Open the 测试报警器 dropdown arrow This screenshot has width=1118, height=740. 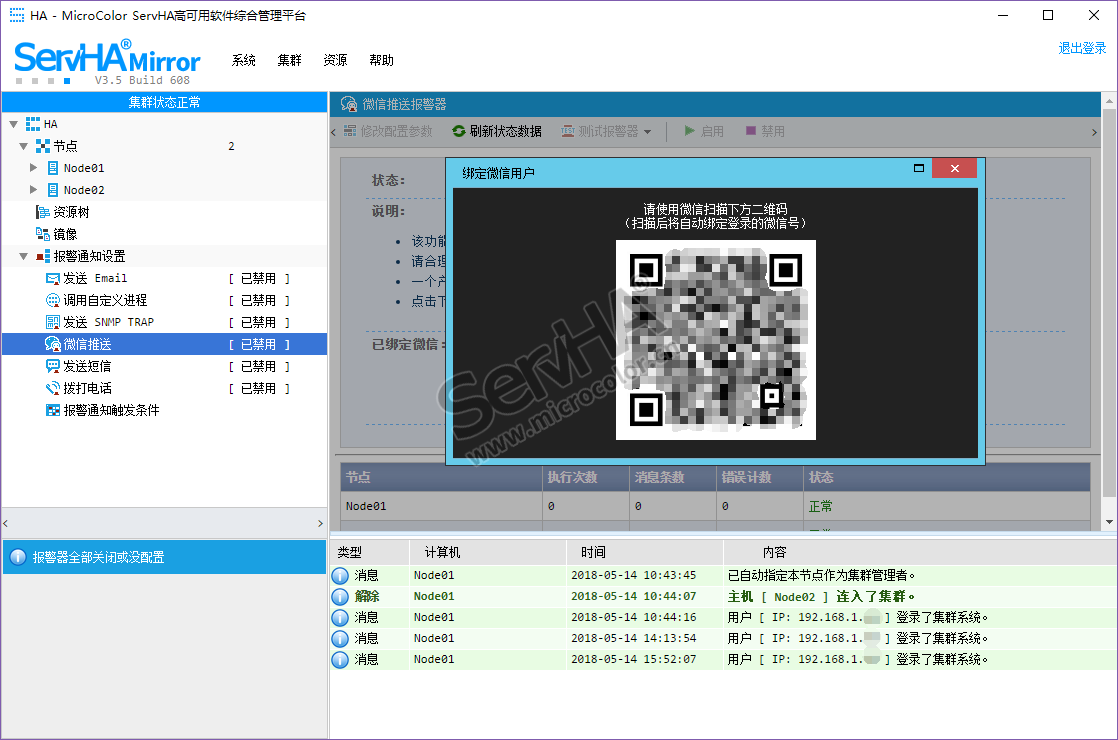[648, 132]
